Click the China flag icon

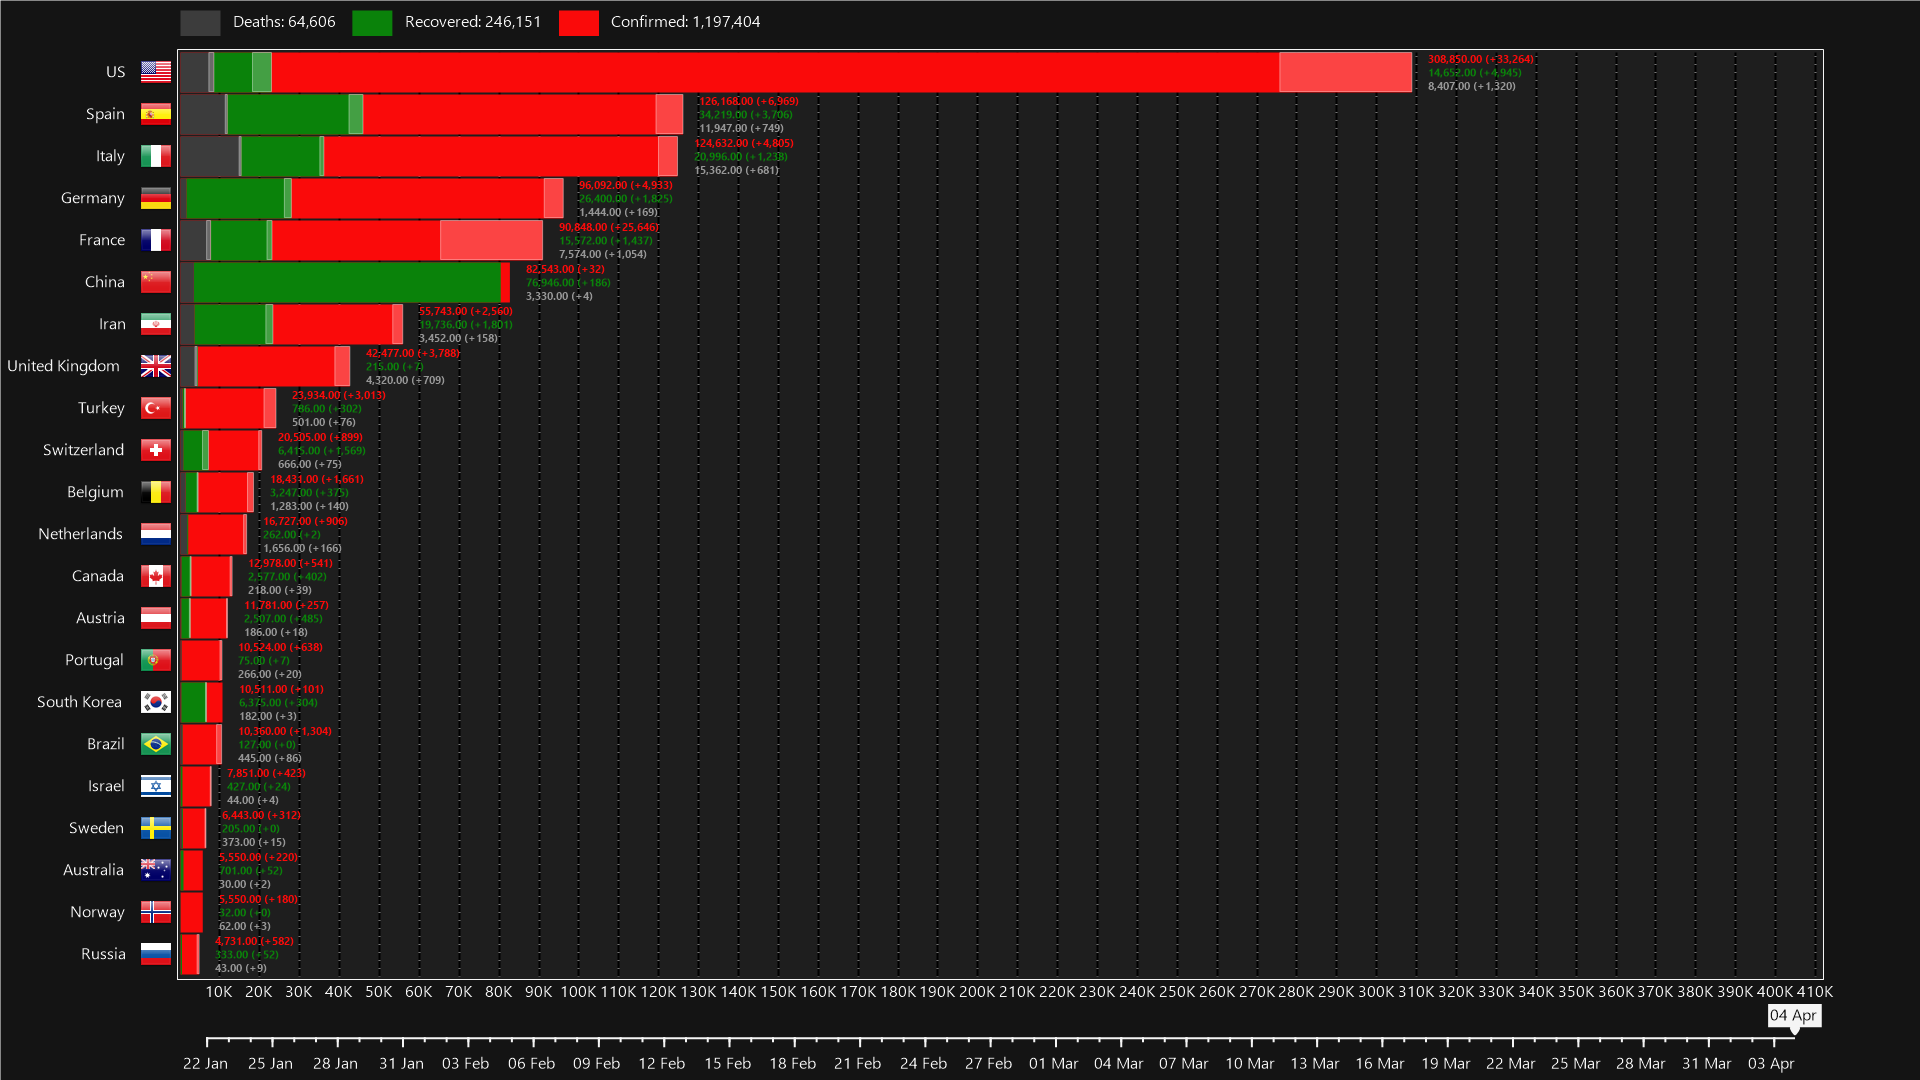156,282
